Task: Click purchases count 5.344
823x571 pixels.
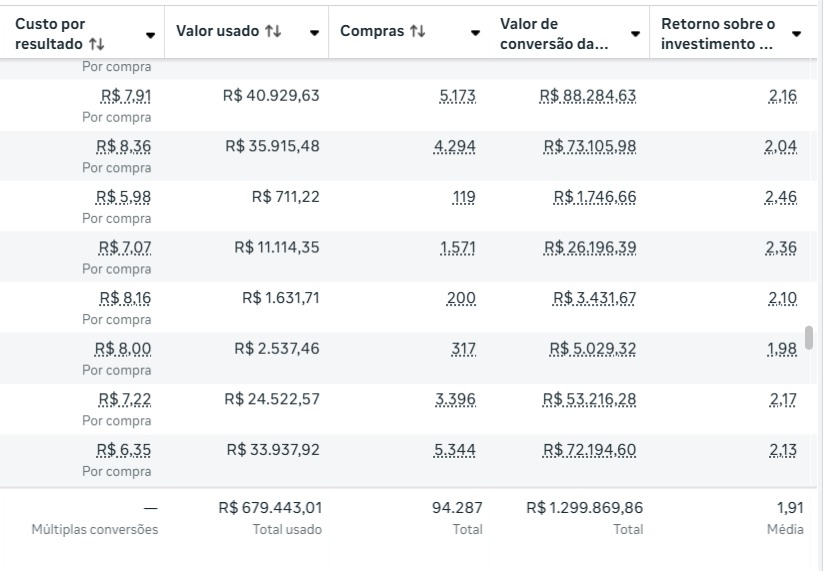Action: (455, 450)
